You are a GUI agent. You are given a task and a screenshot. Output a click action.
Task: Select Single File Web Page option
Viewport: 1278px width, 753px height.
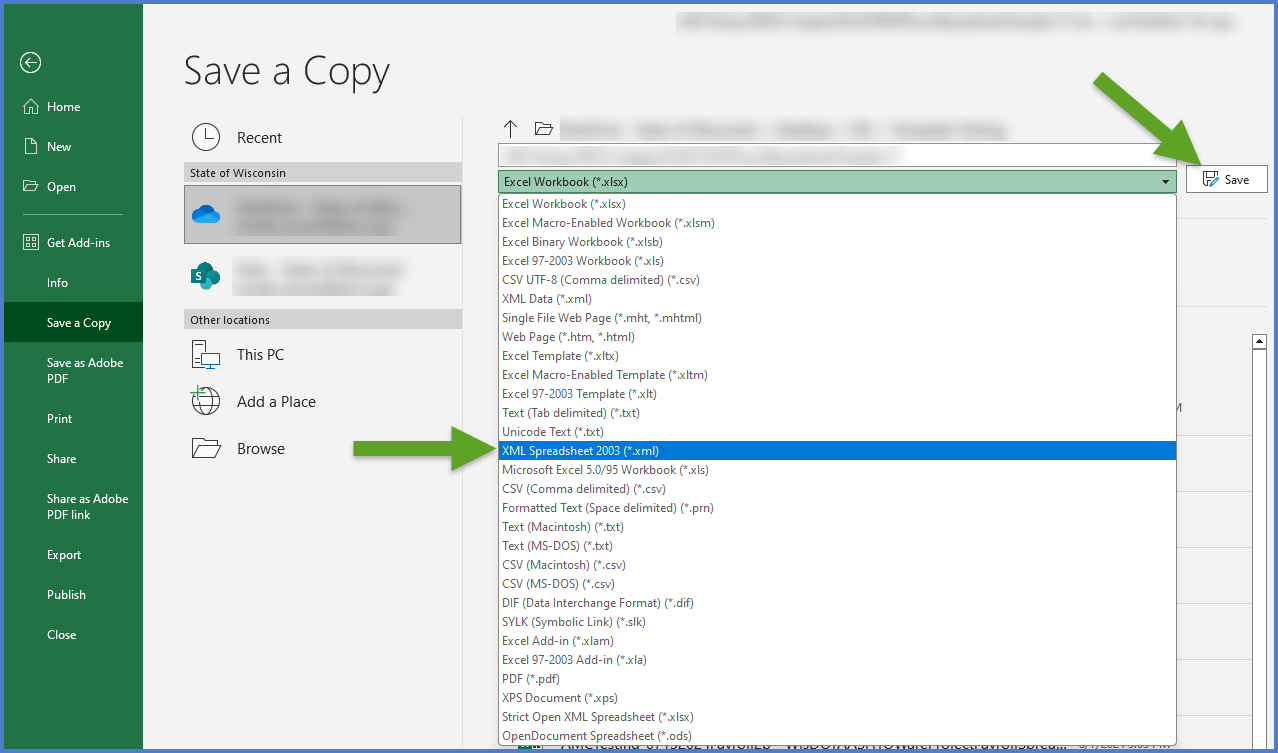[837, 318]
